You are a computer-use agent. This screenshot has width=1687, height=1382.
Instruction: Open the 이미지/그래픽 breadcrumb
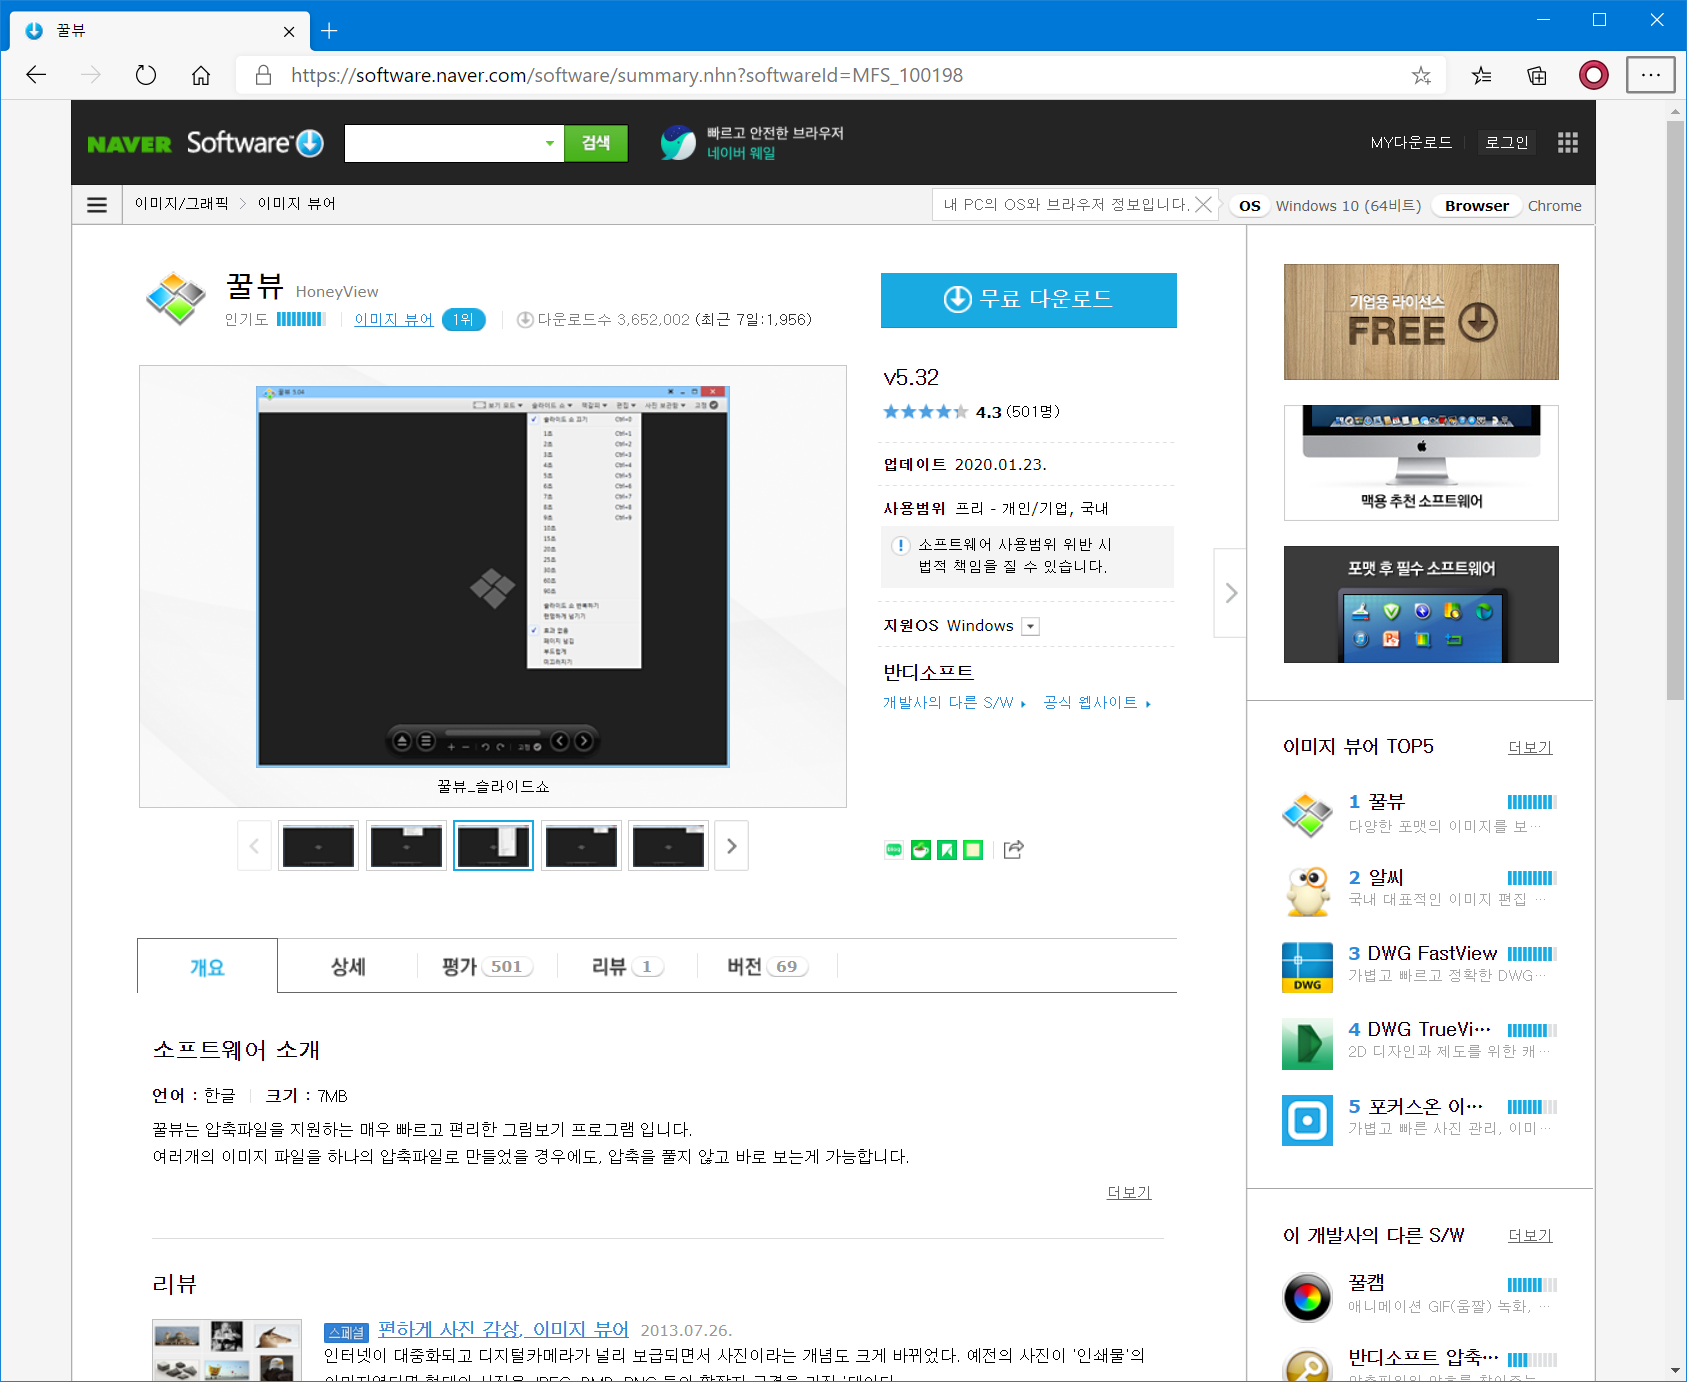pos(182,204)
